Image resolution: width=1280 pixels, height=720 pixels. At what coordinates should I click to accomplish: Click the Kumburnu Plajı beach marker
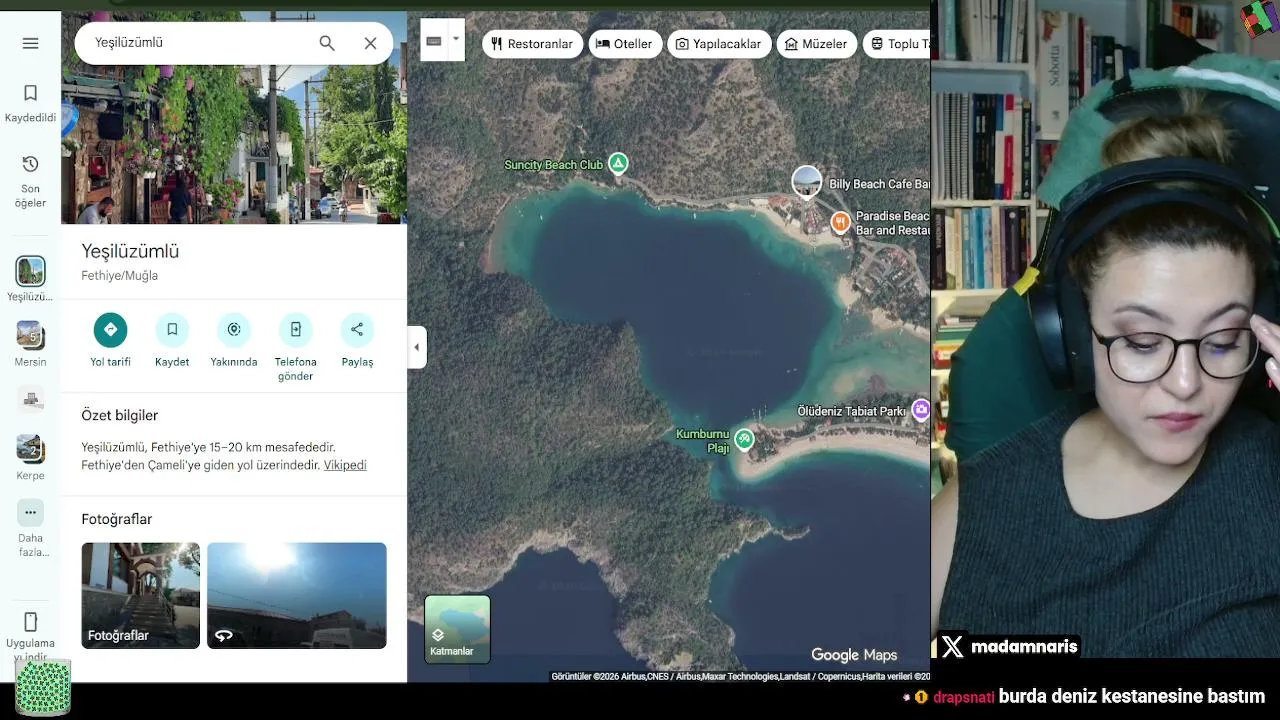pos(744,439)
